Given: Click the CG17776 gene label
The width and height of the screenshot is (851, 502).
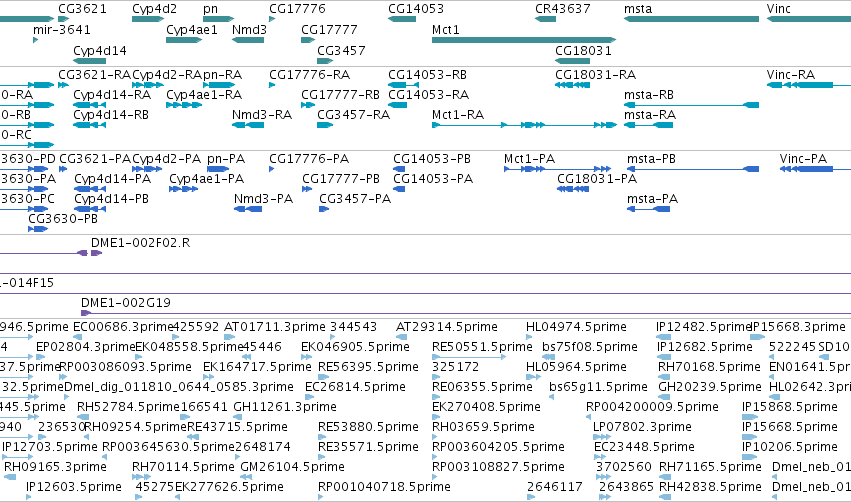Looking at the screenshot, I should (x=297, y=9).
